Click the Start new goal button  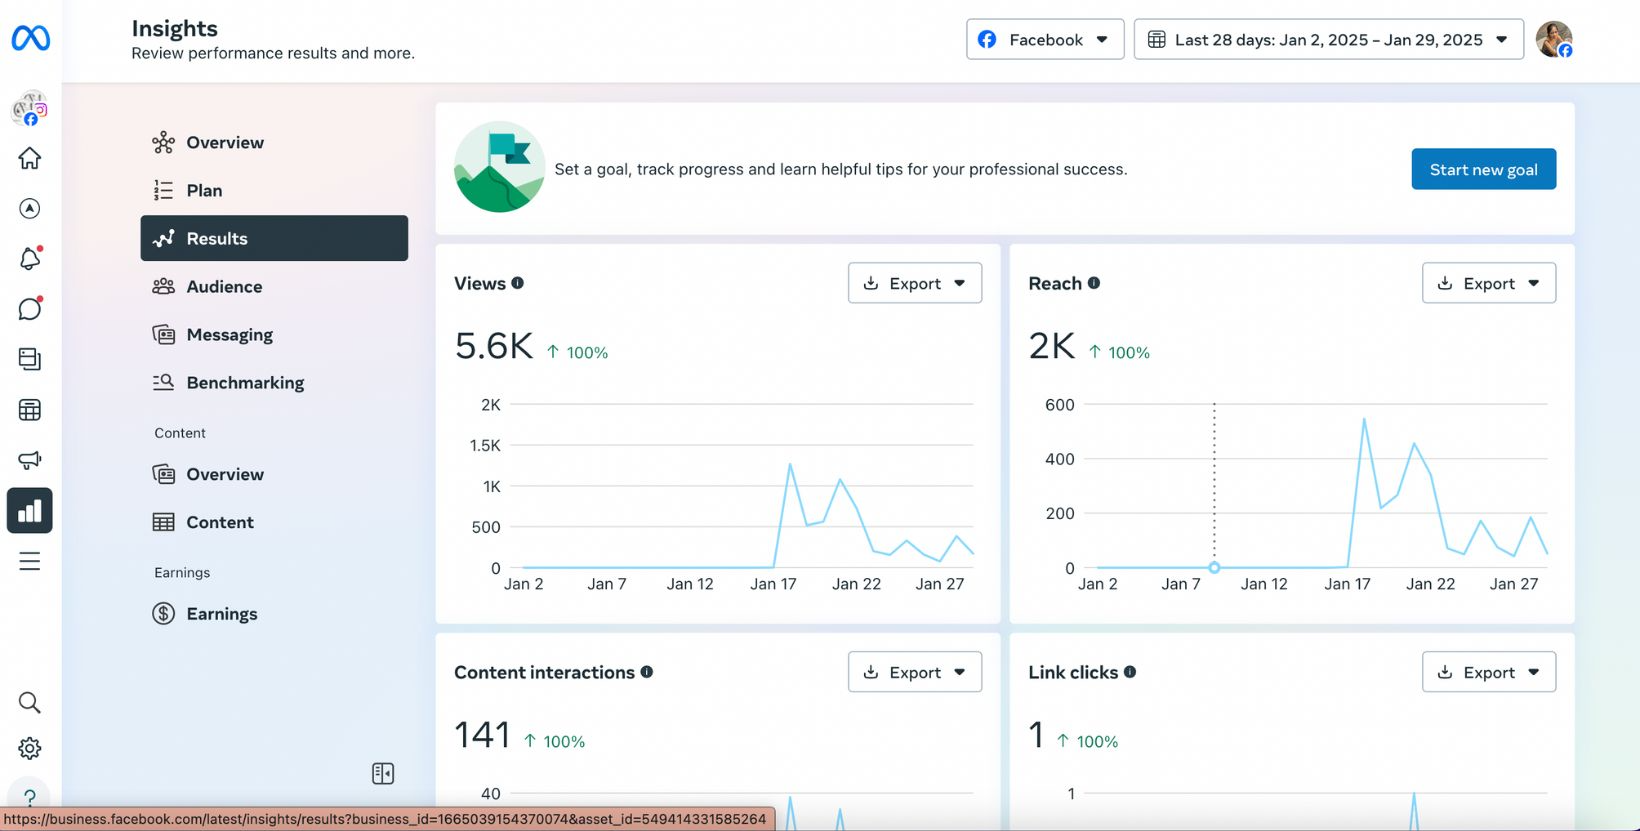click(x=1484, y=169)
